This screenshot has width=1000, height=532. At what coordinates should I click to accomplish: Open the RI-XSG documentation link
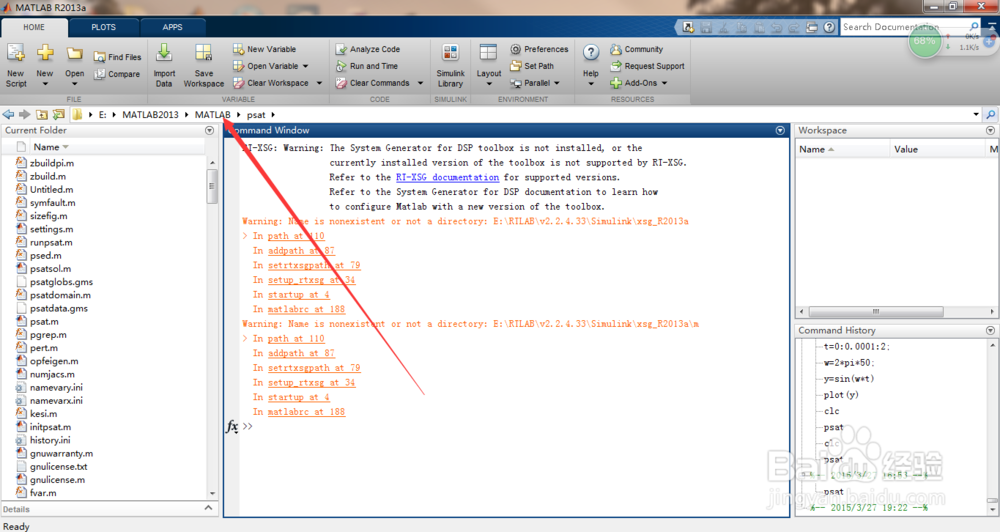coord(447,177)
